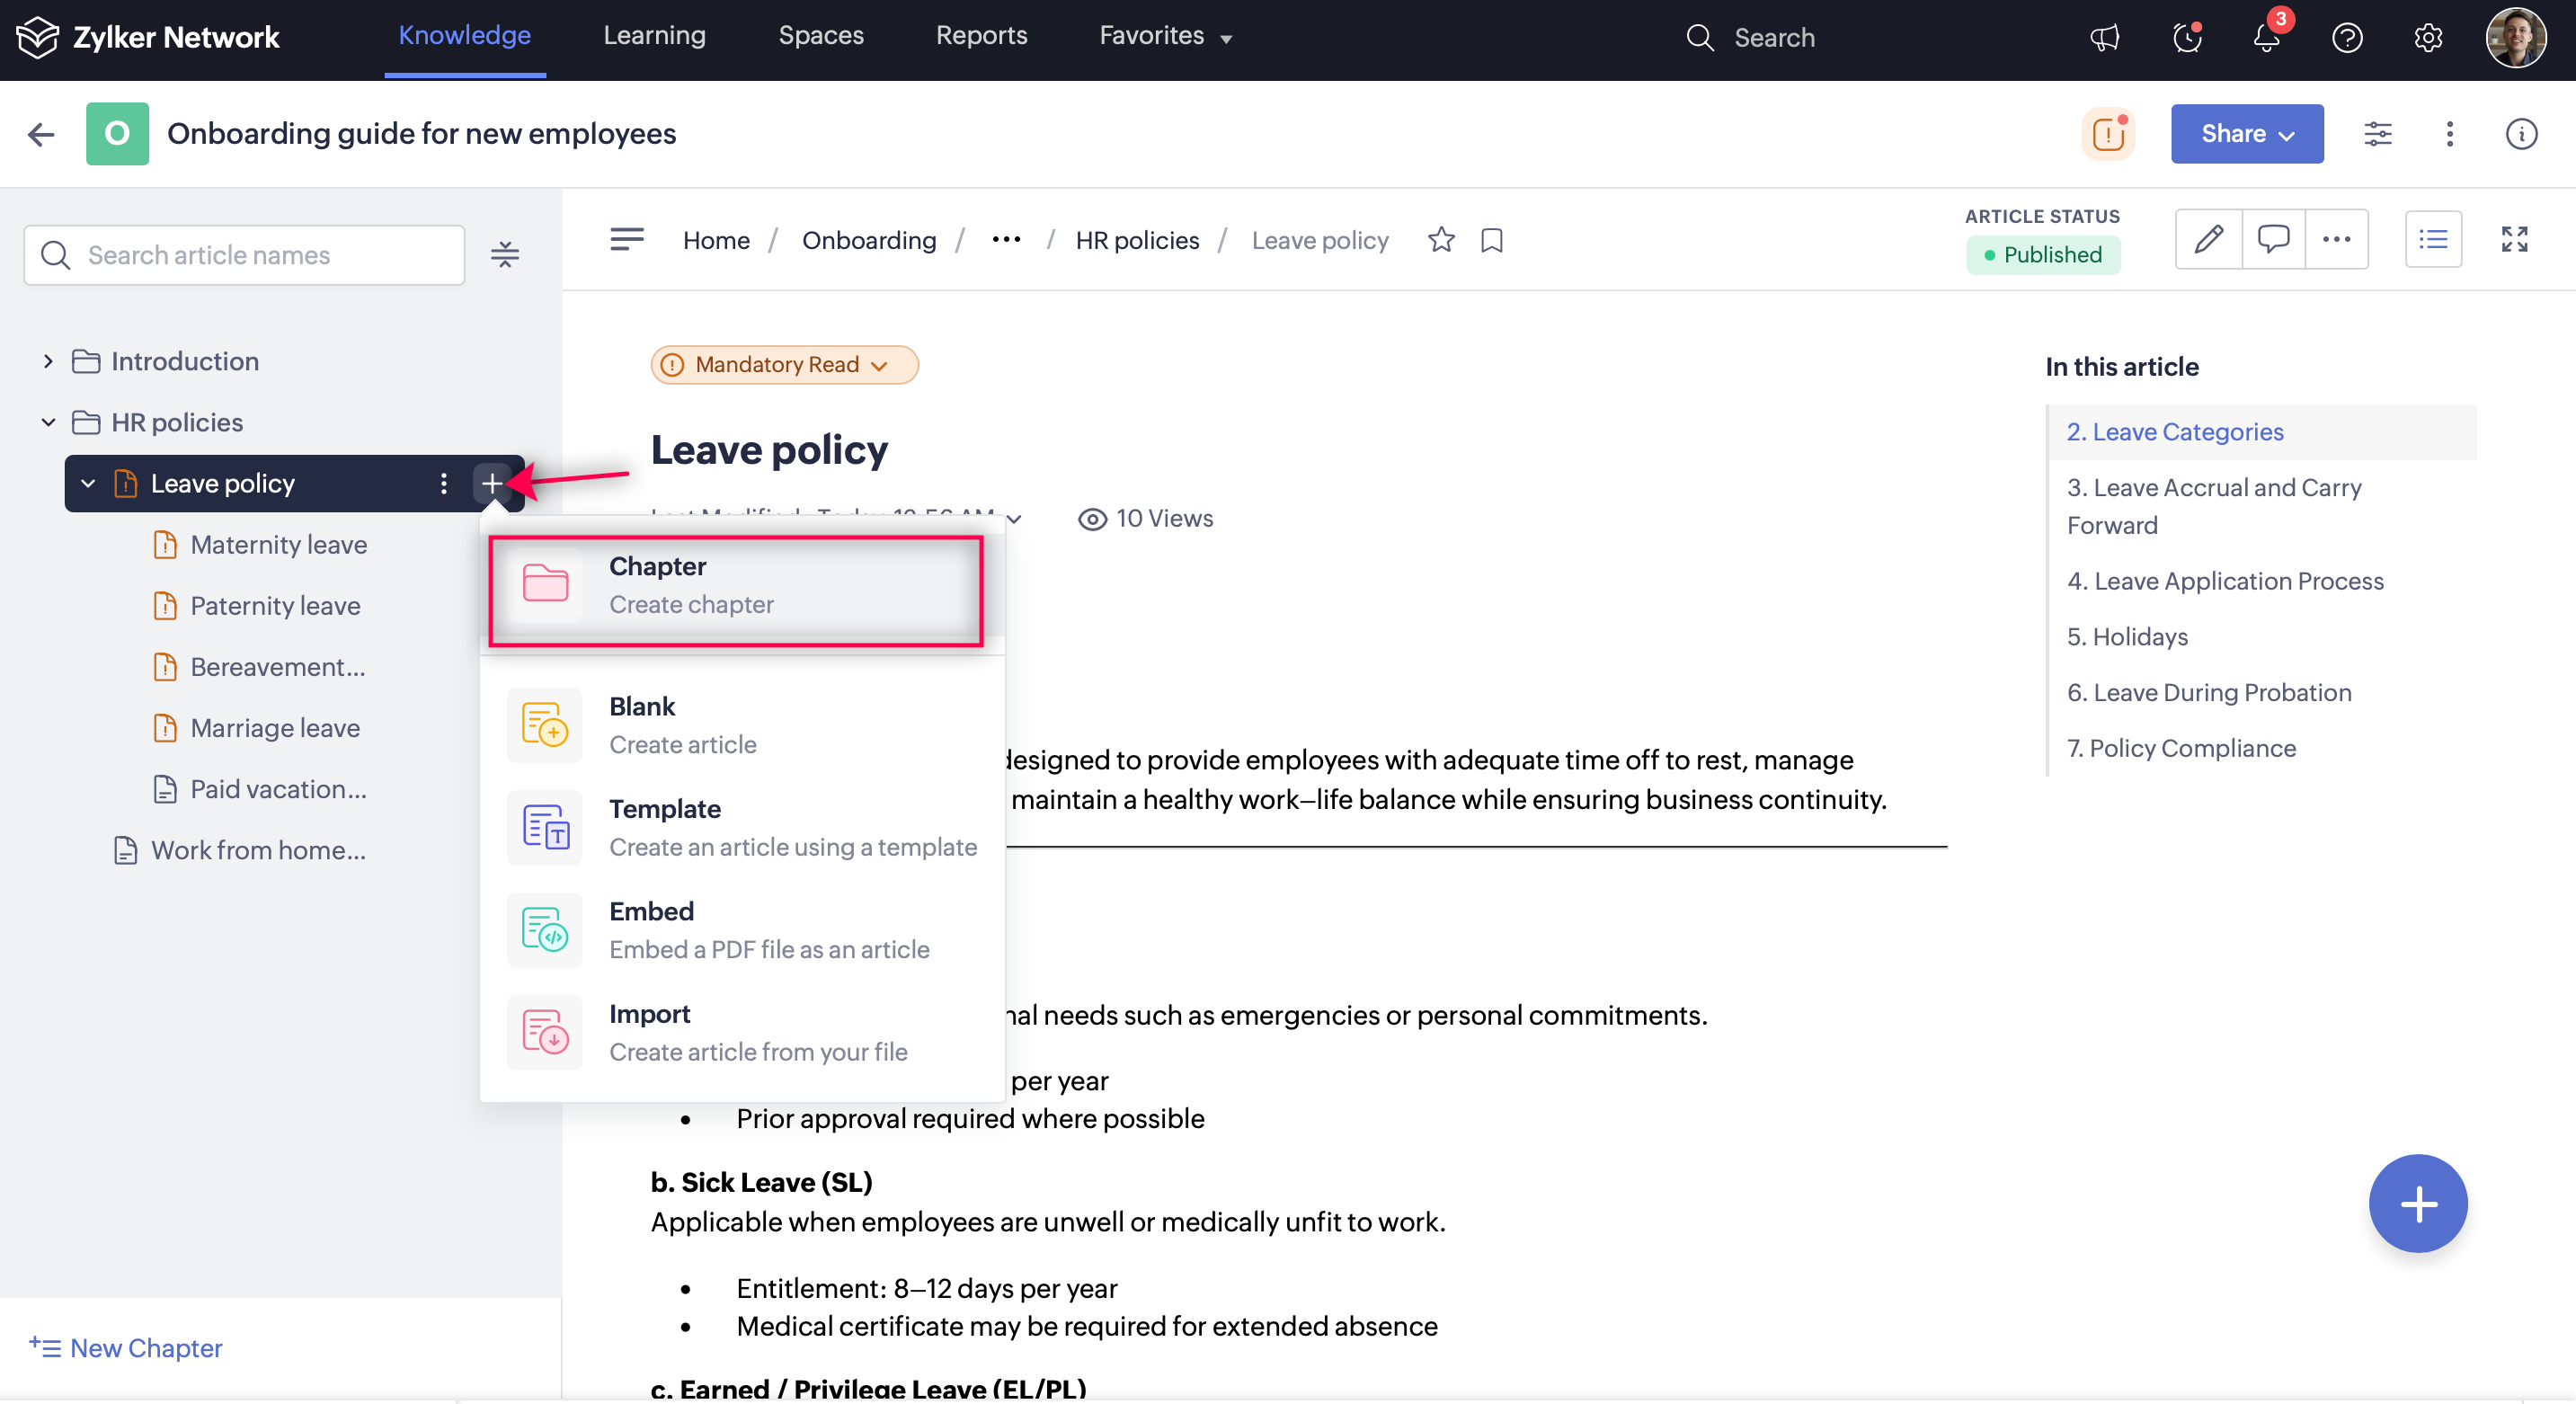Toggle the bookmark icon for Leave policy

click(x=1491, y=240)
